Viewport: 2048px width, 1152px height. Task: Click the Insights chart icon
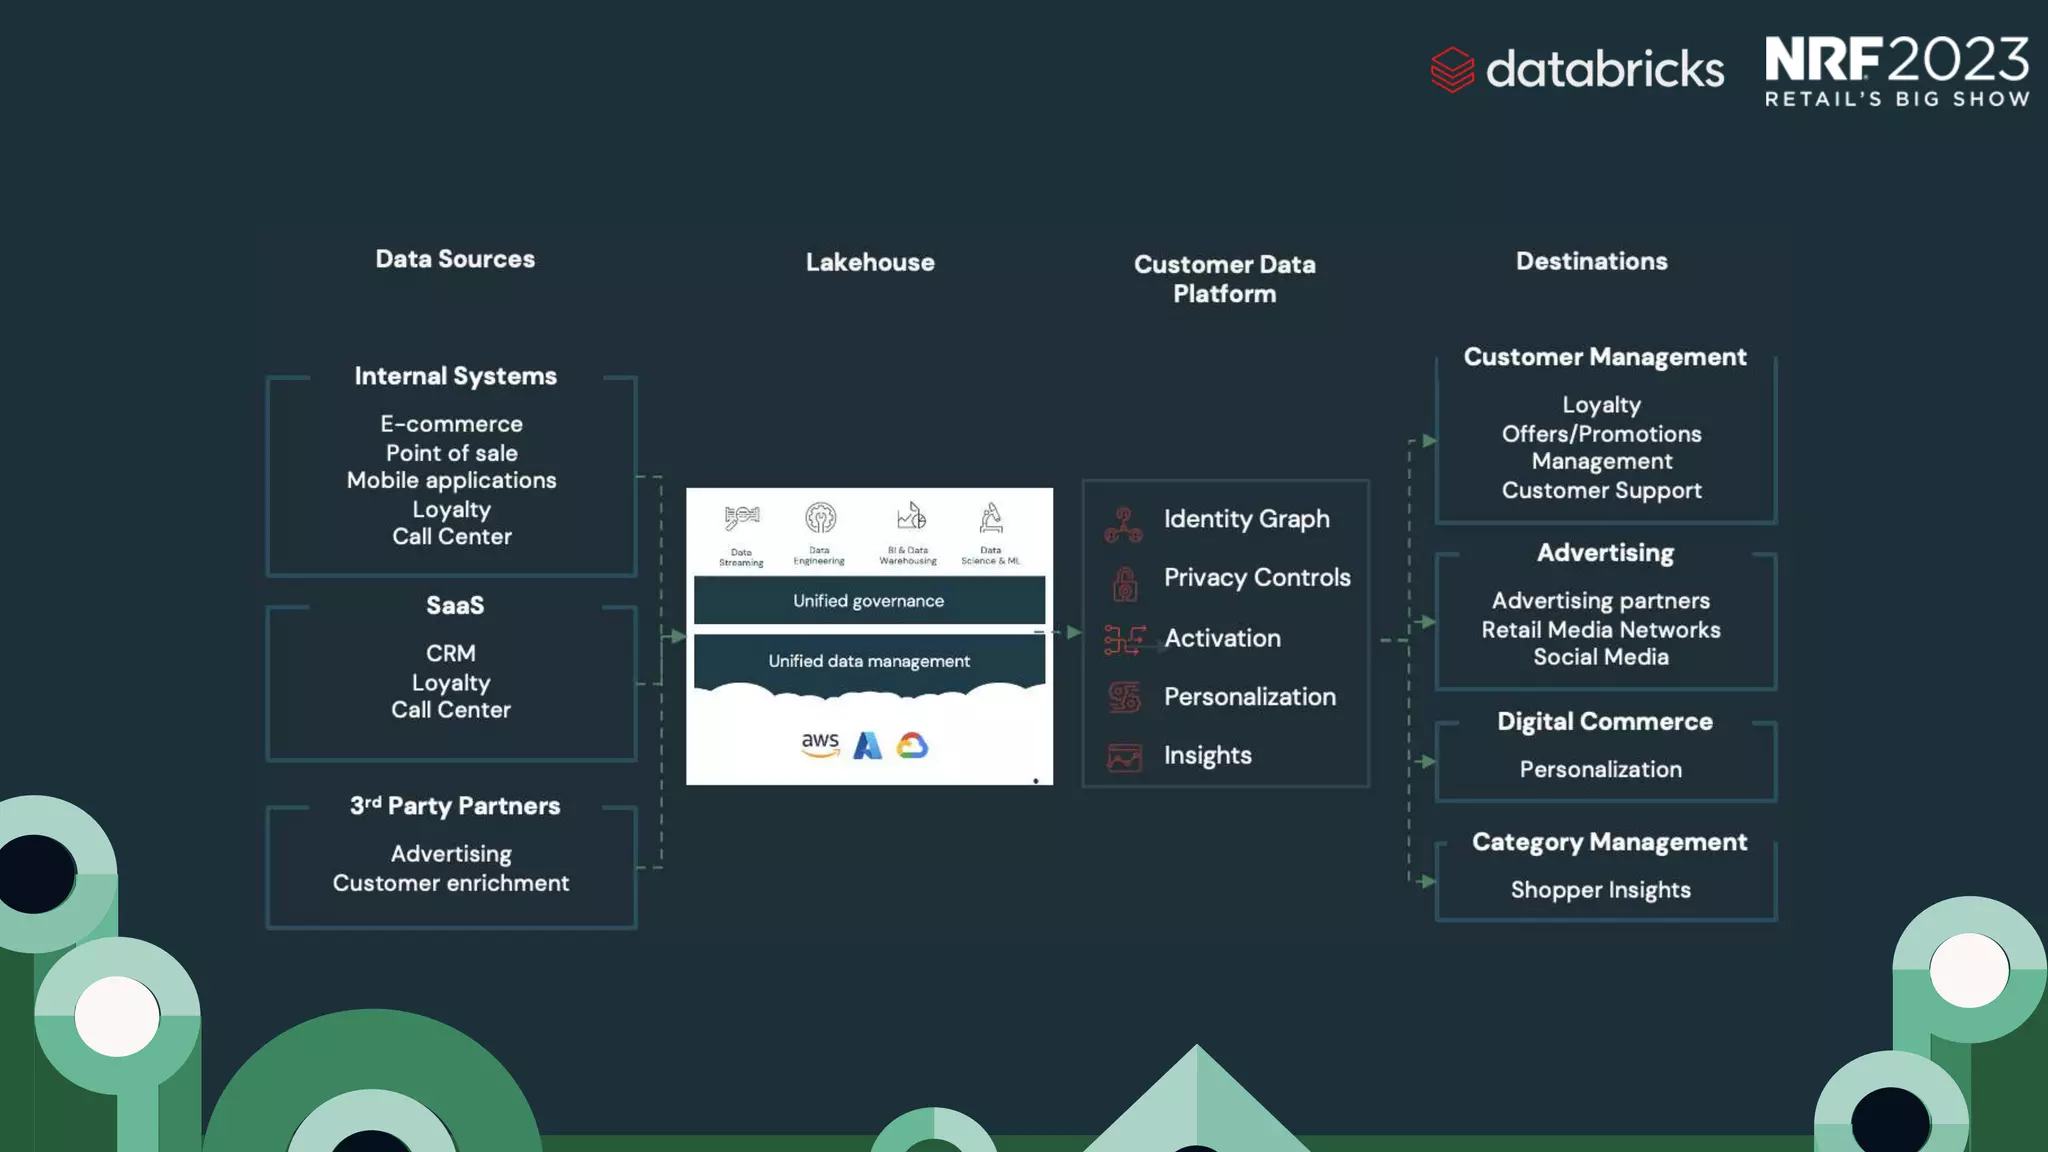[1124, 757]
